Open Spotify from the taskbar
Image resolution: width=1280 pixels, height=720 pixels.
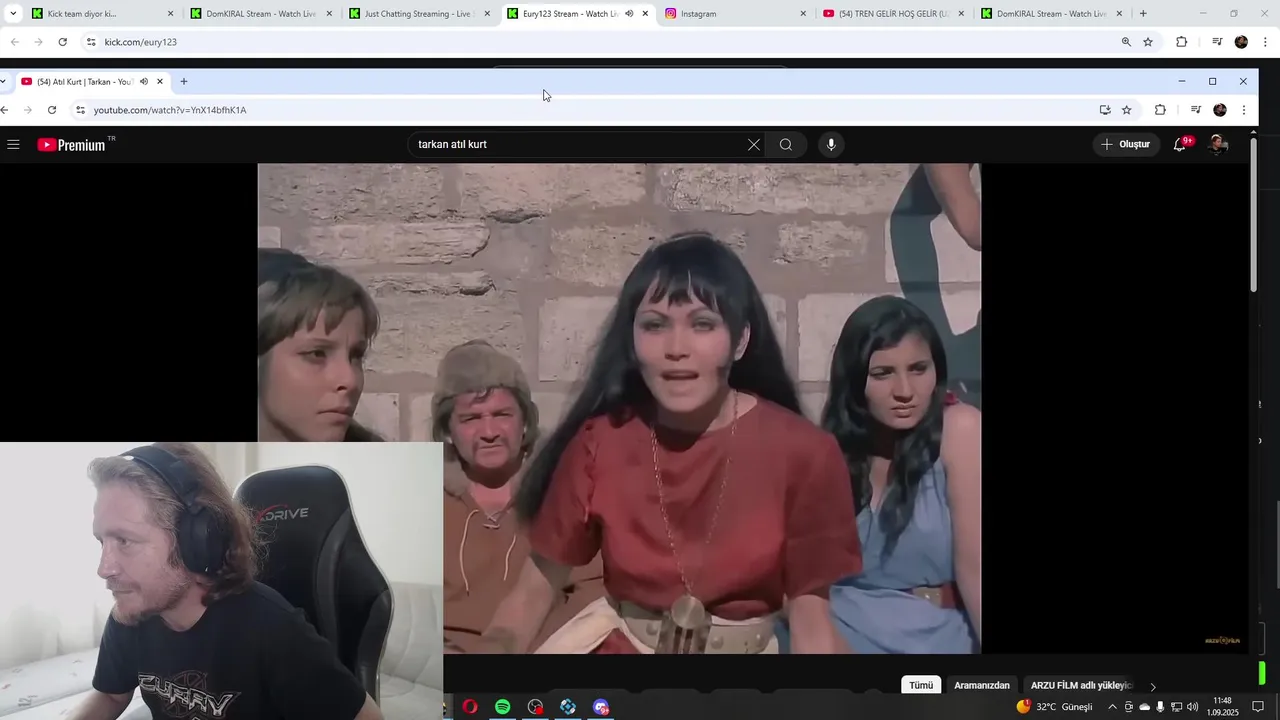click(x=503, y=707)
